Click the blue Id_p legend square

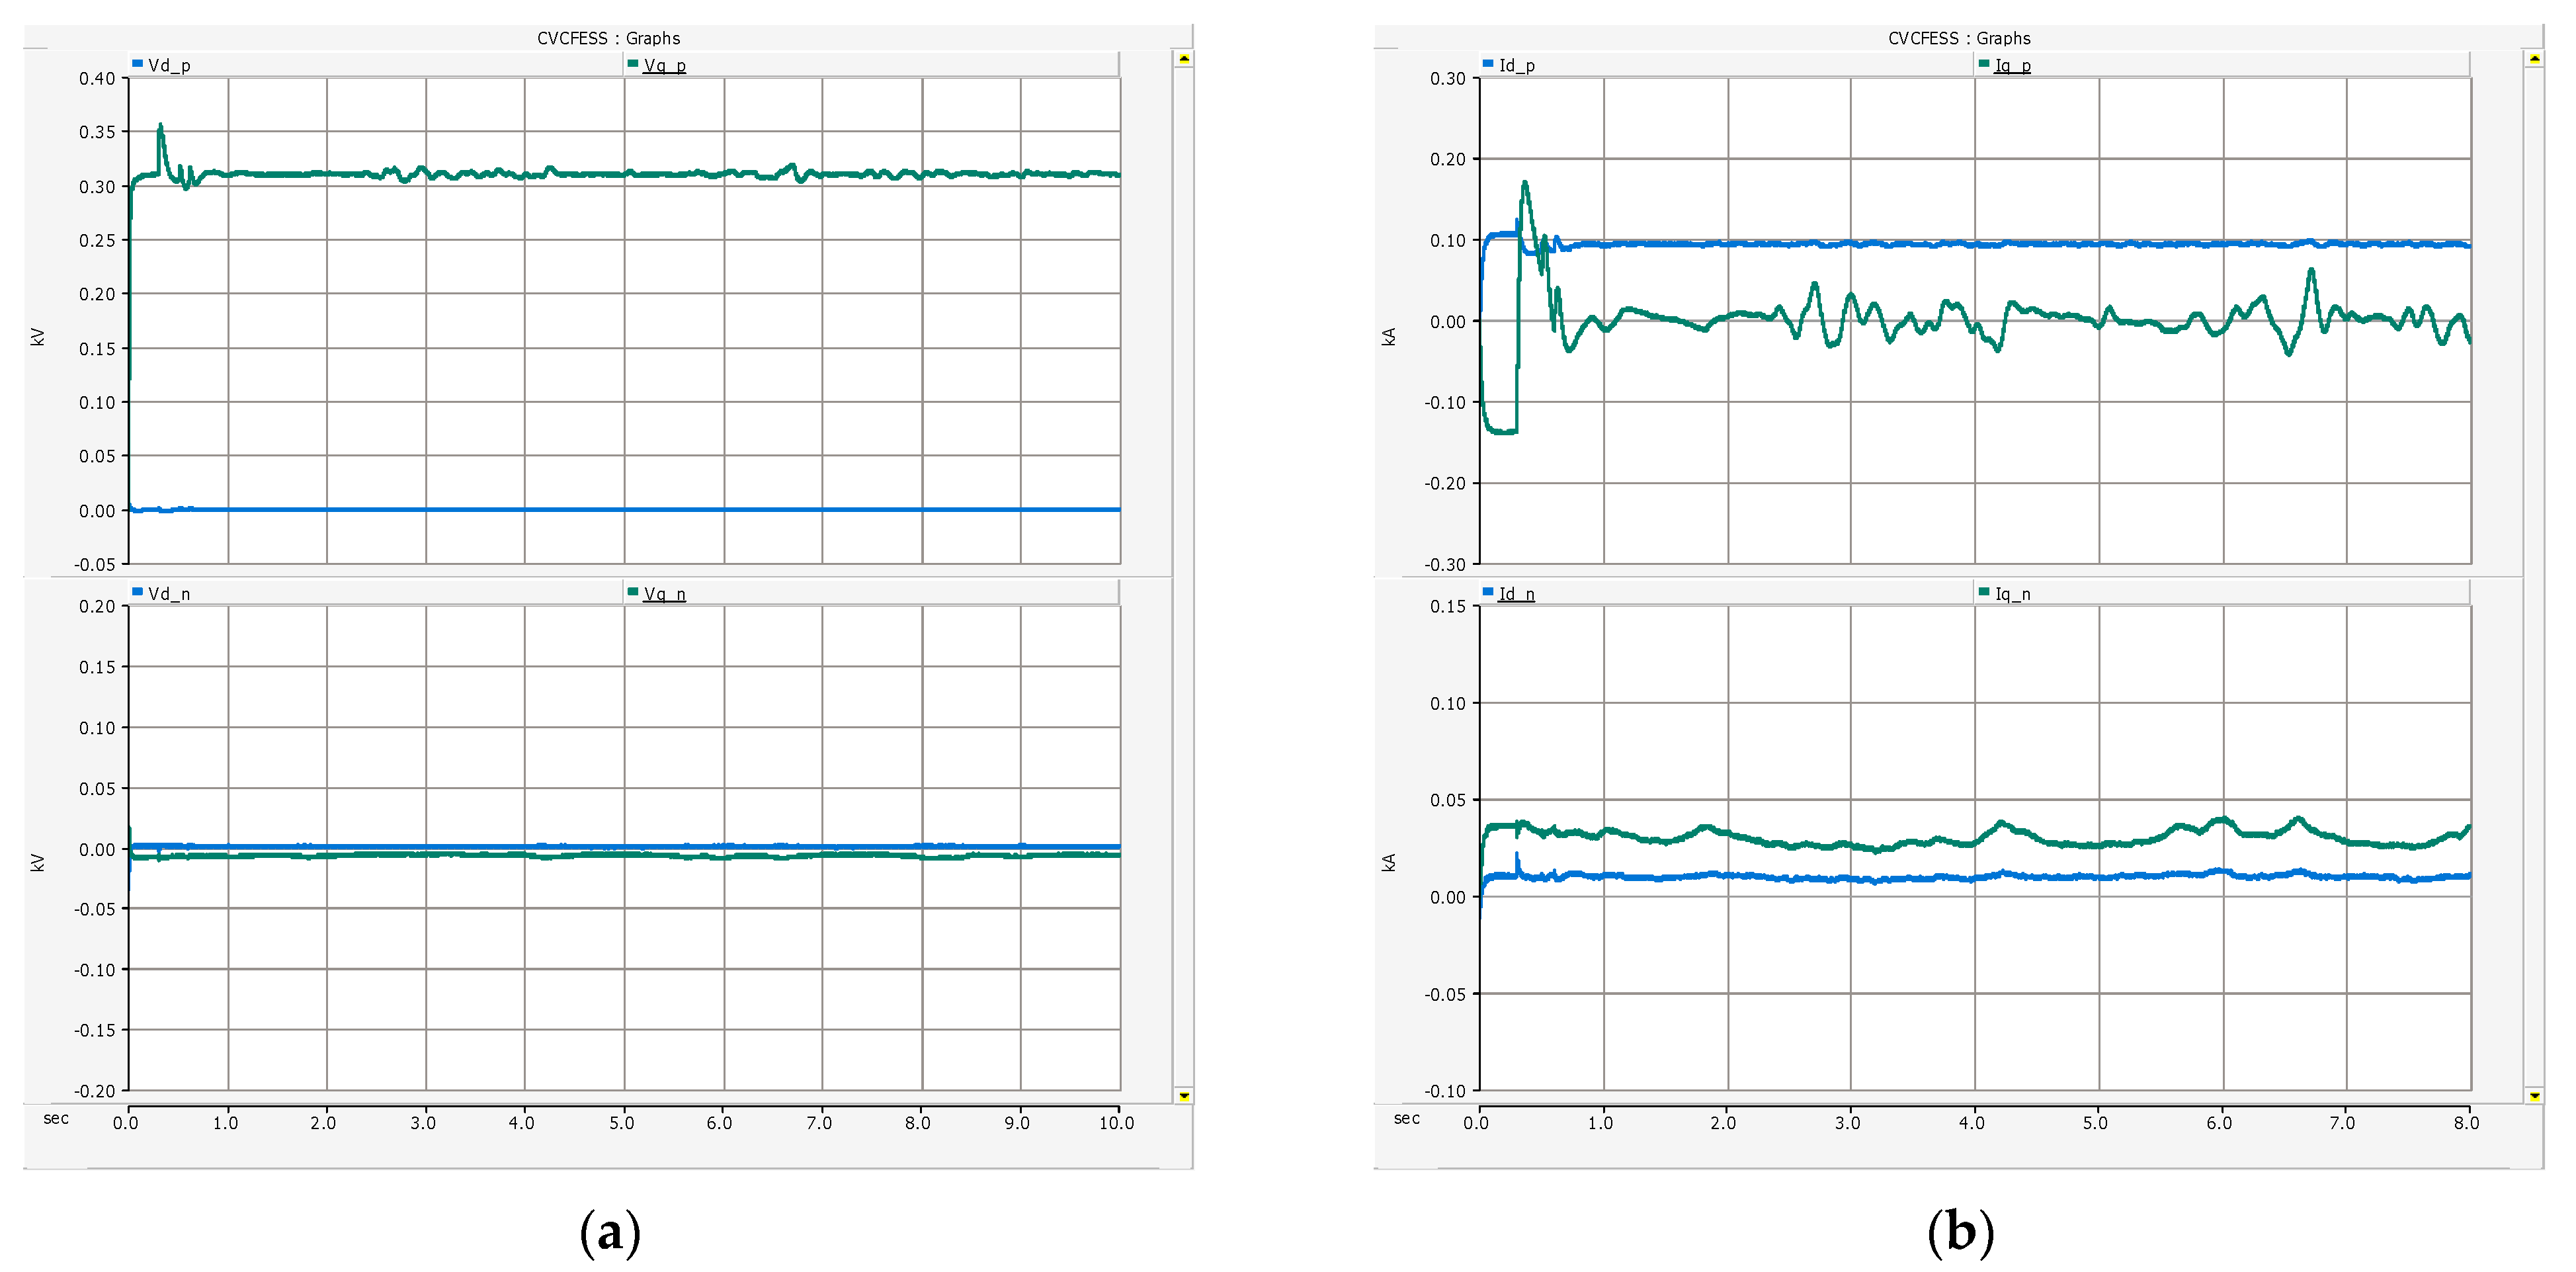(1488, 64)
